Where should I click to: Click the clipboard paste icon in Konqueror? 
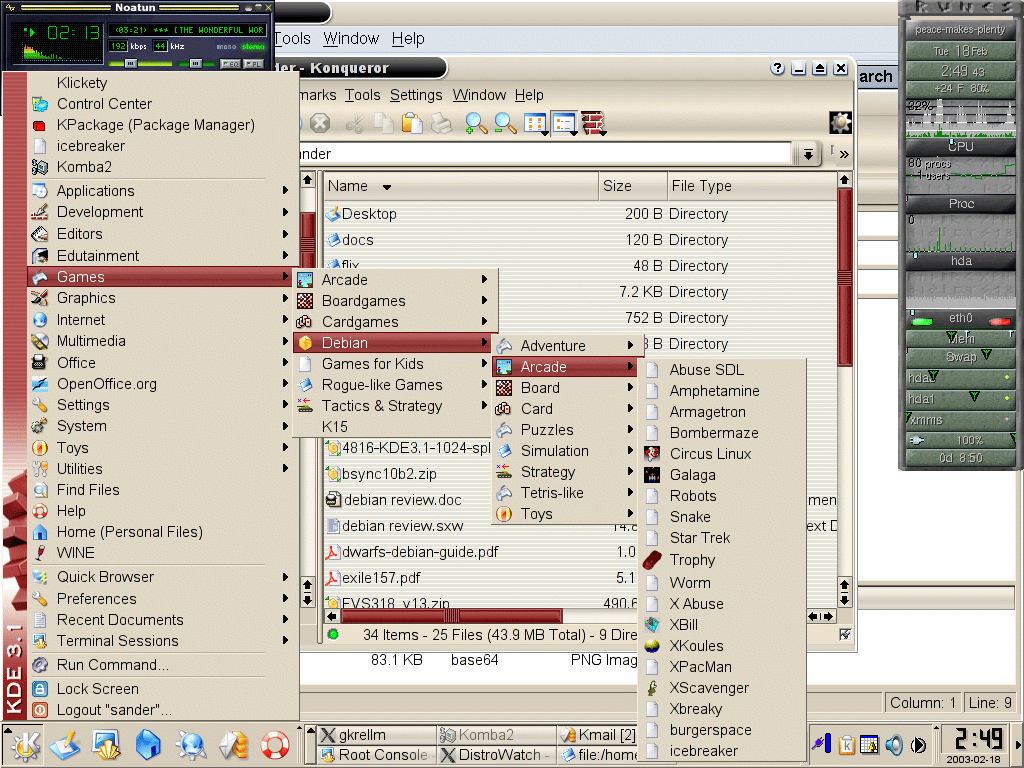coord(412,123)
